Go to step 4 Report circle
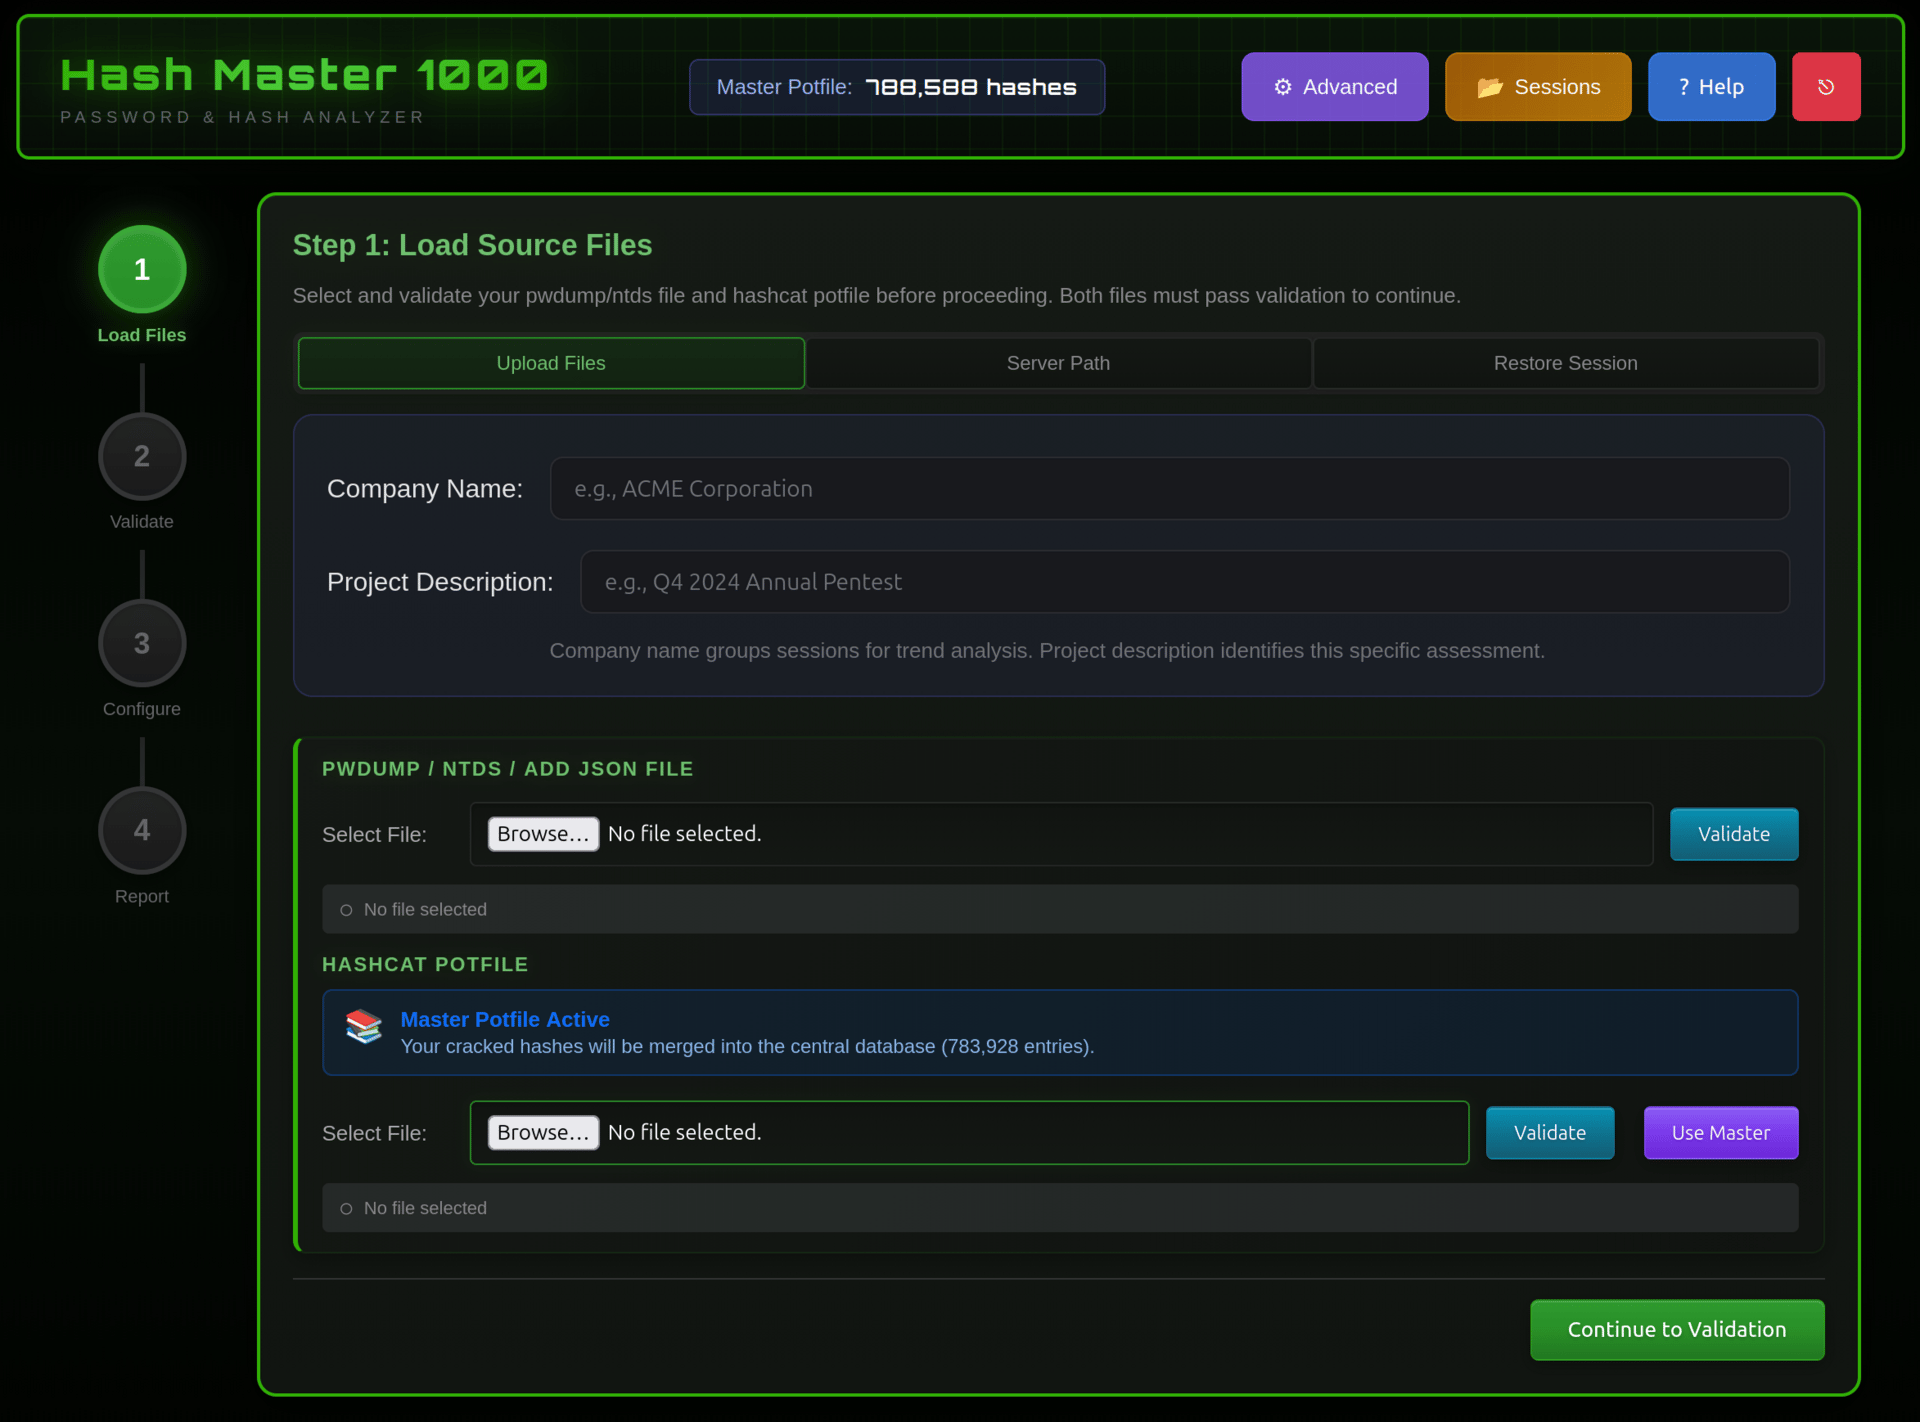Image resolution: width=1920 pixels, height=1422 pixels. (142, 830)
